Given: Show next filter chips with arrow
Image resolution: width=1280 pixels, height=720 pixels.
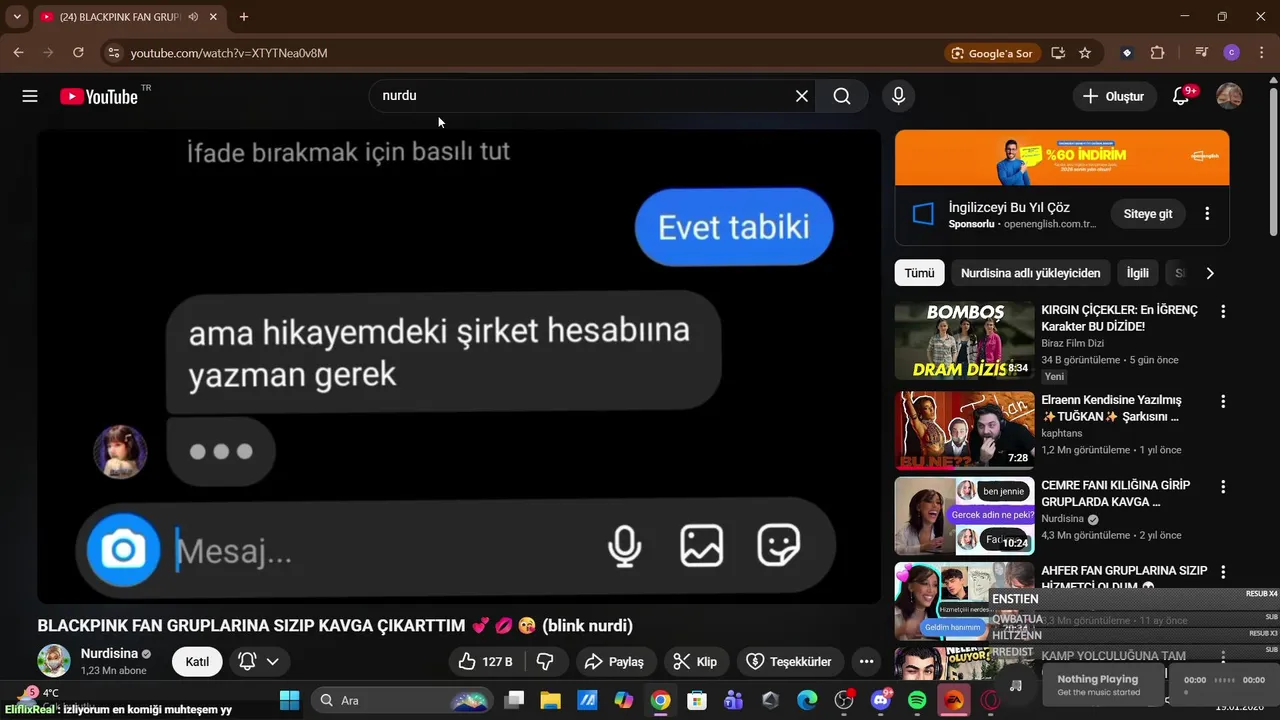Looking at the screenshot, I should click(1210, 273).
